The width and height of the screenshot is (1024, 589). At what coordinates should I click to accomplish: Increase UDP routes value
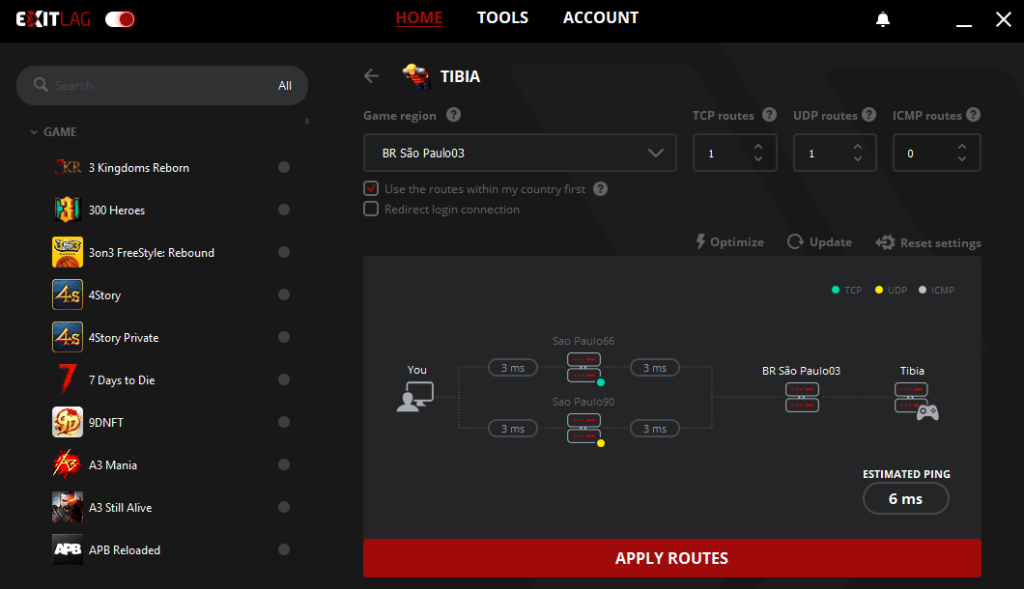(857, 147)
